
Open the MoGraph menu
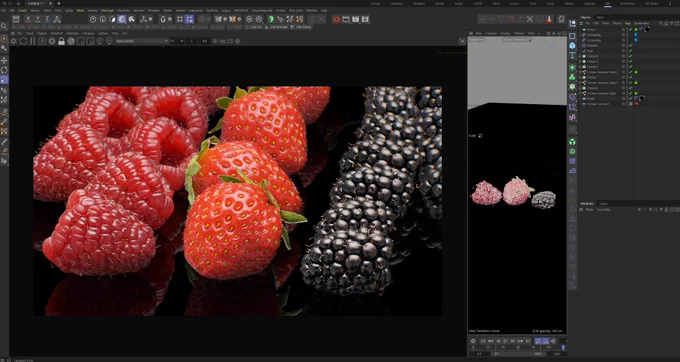pos(107,10)
